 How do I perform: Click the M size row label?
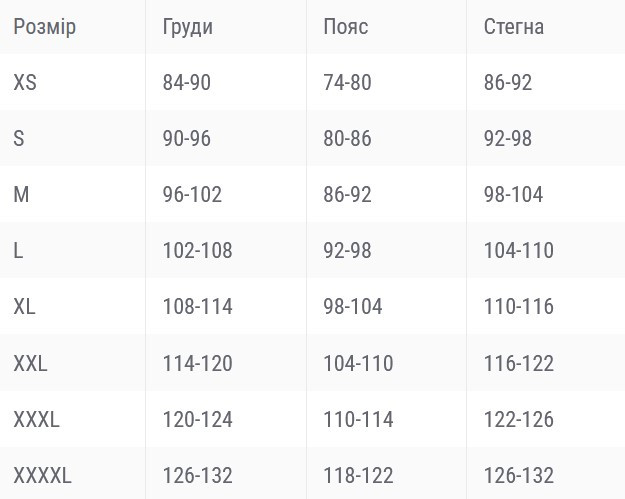point(21,194)
